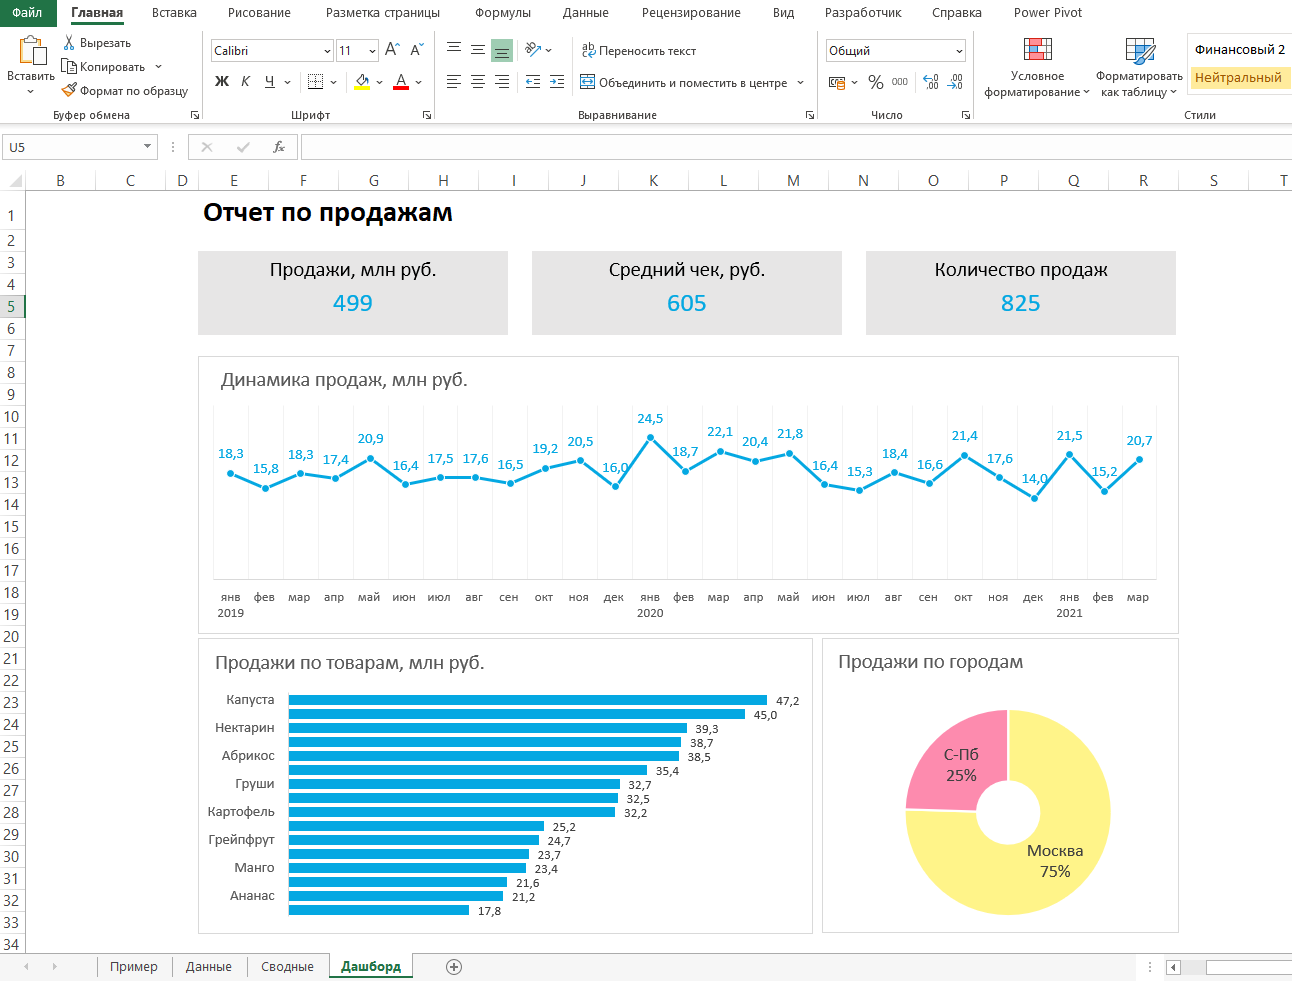Select the column K header
This screenshot has height=981, width=1292.
653,181
